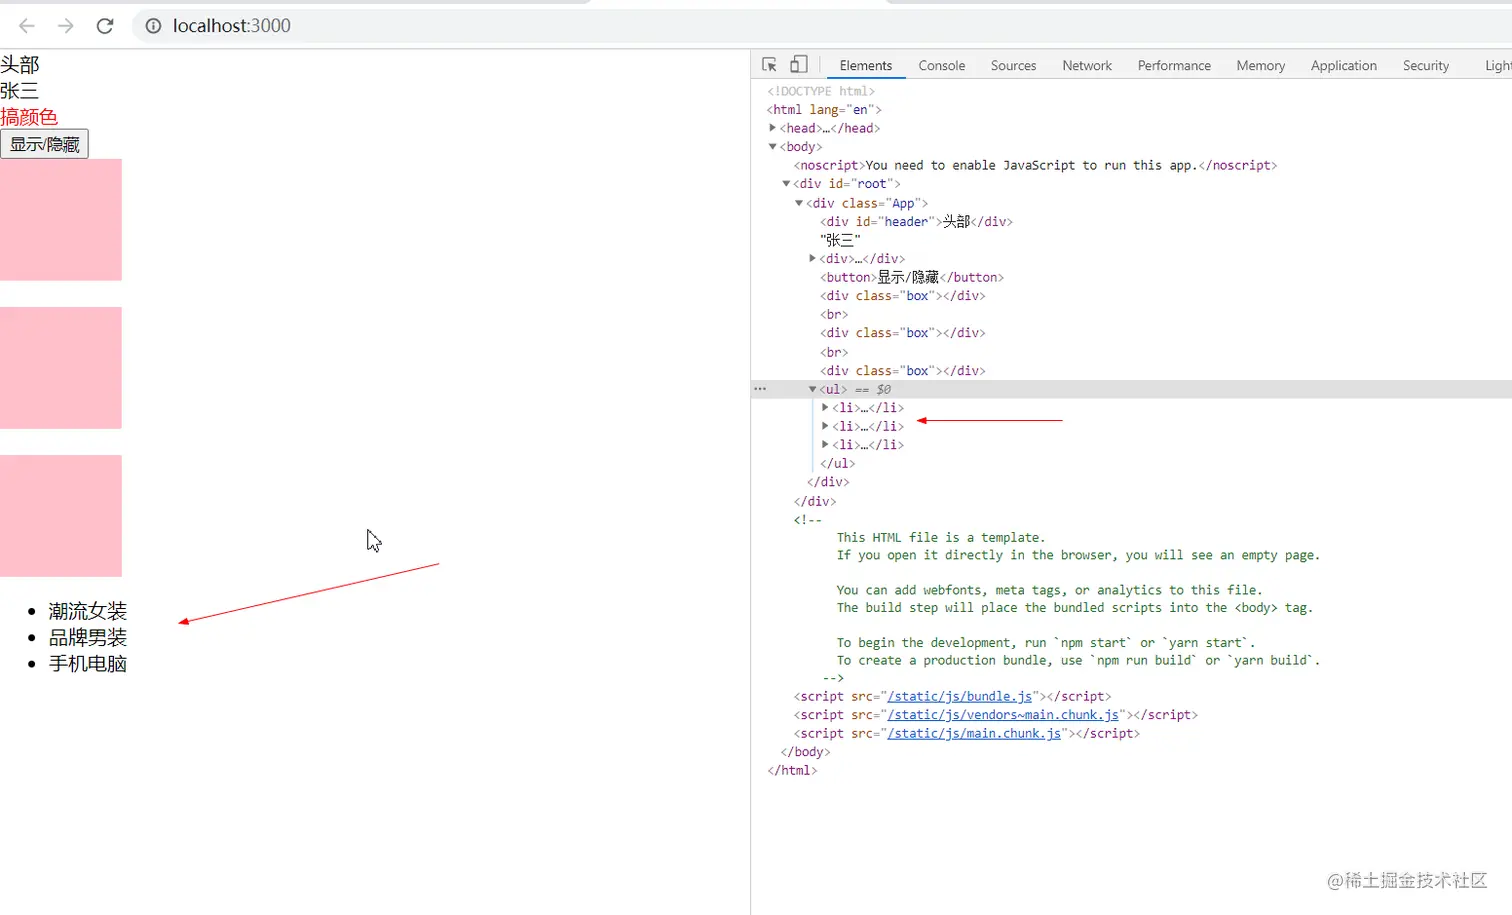Click the 张三 text on page
Image resolution: width=1512 pixels, height=915 pixels.
pos(20,91)
